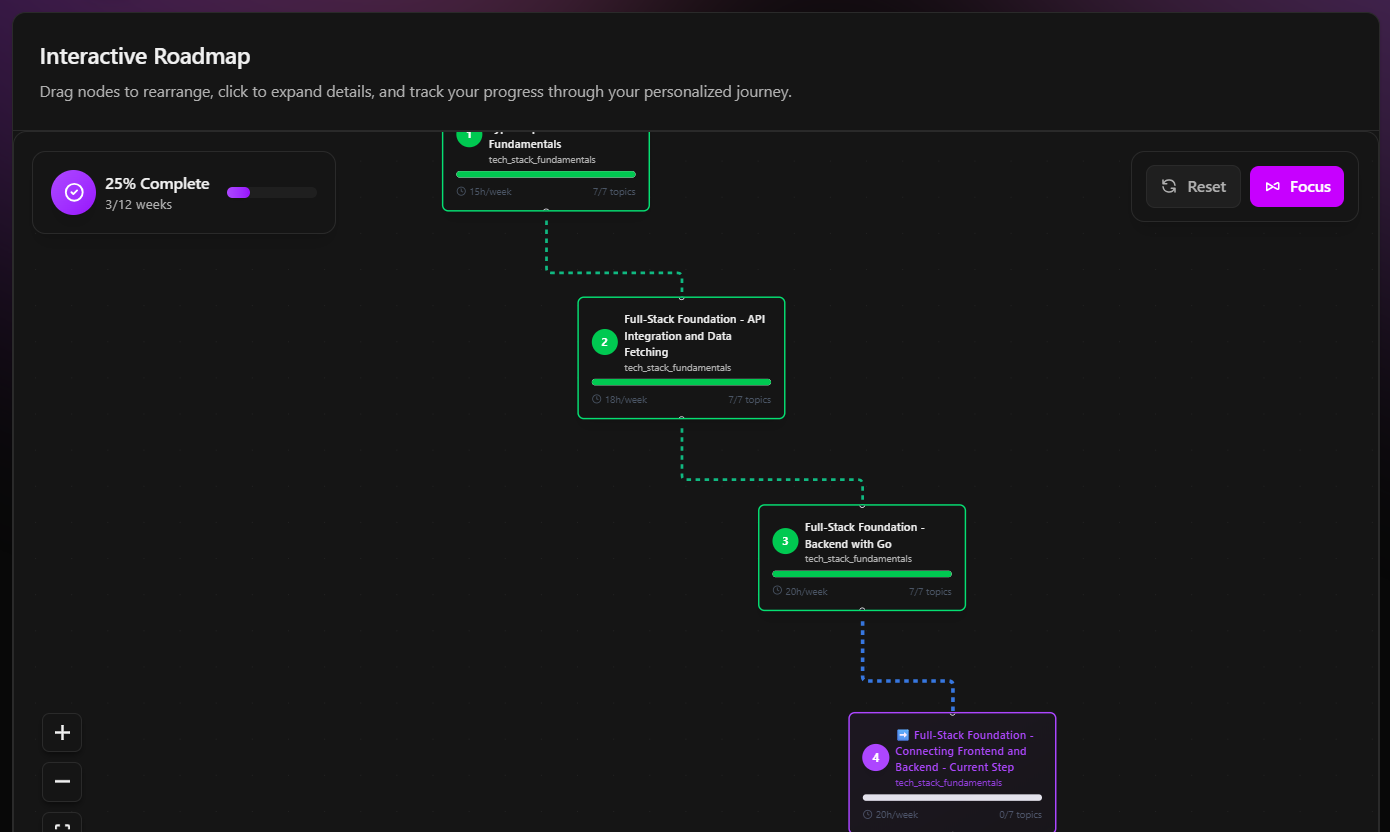
Task: Select node number 3 circle badge
Action: click(x=785, y=541)
